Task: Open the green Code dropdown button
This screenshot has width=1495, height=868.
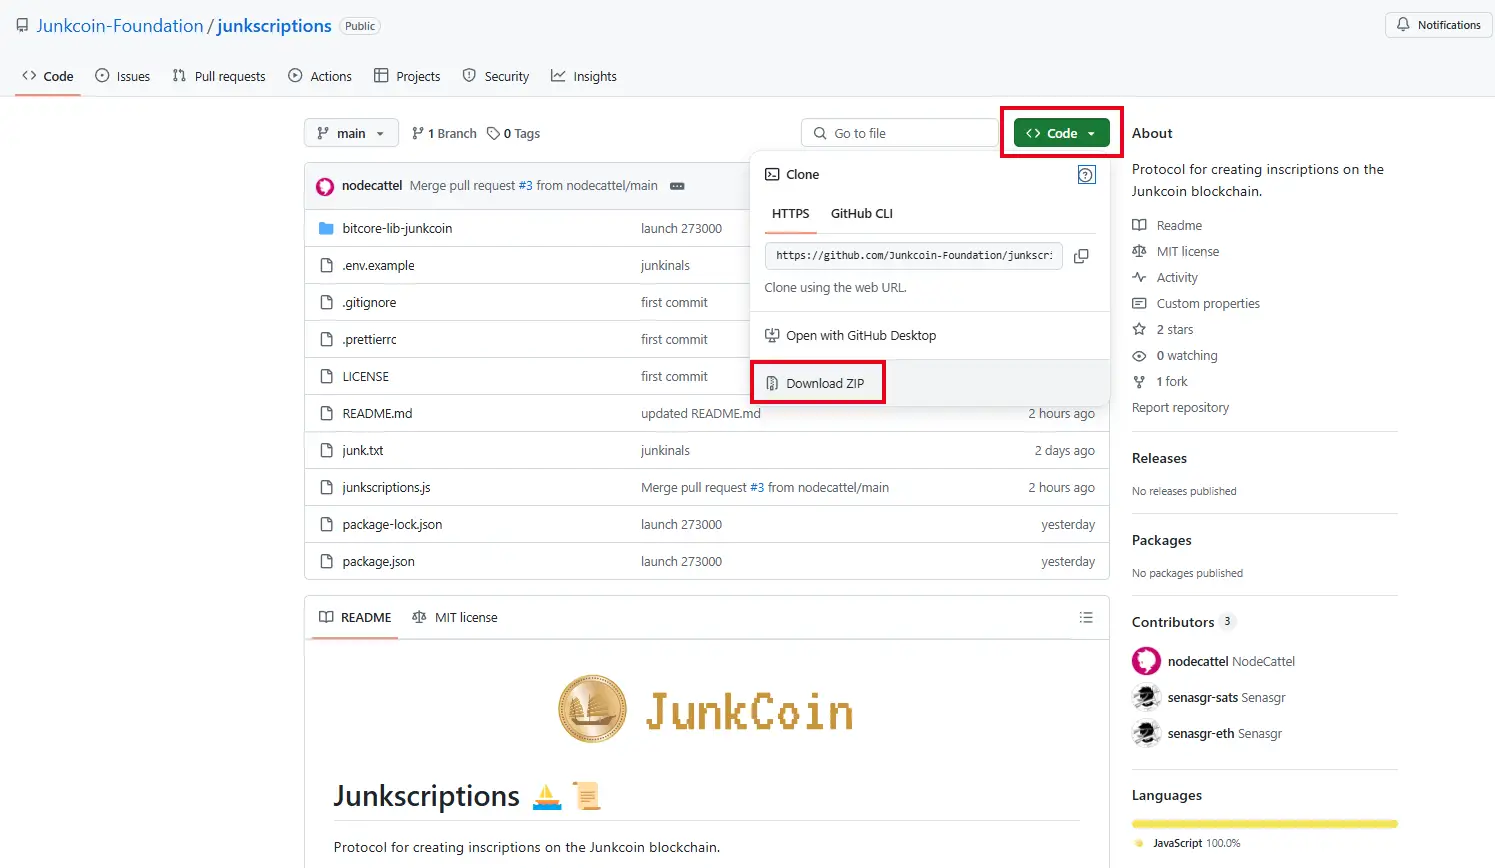Action: coord(1062,133)
